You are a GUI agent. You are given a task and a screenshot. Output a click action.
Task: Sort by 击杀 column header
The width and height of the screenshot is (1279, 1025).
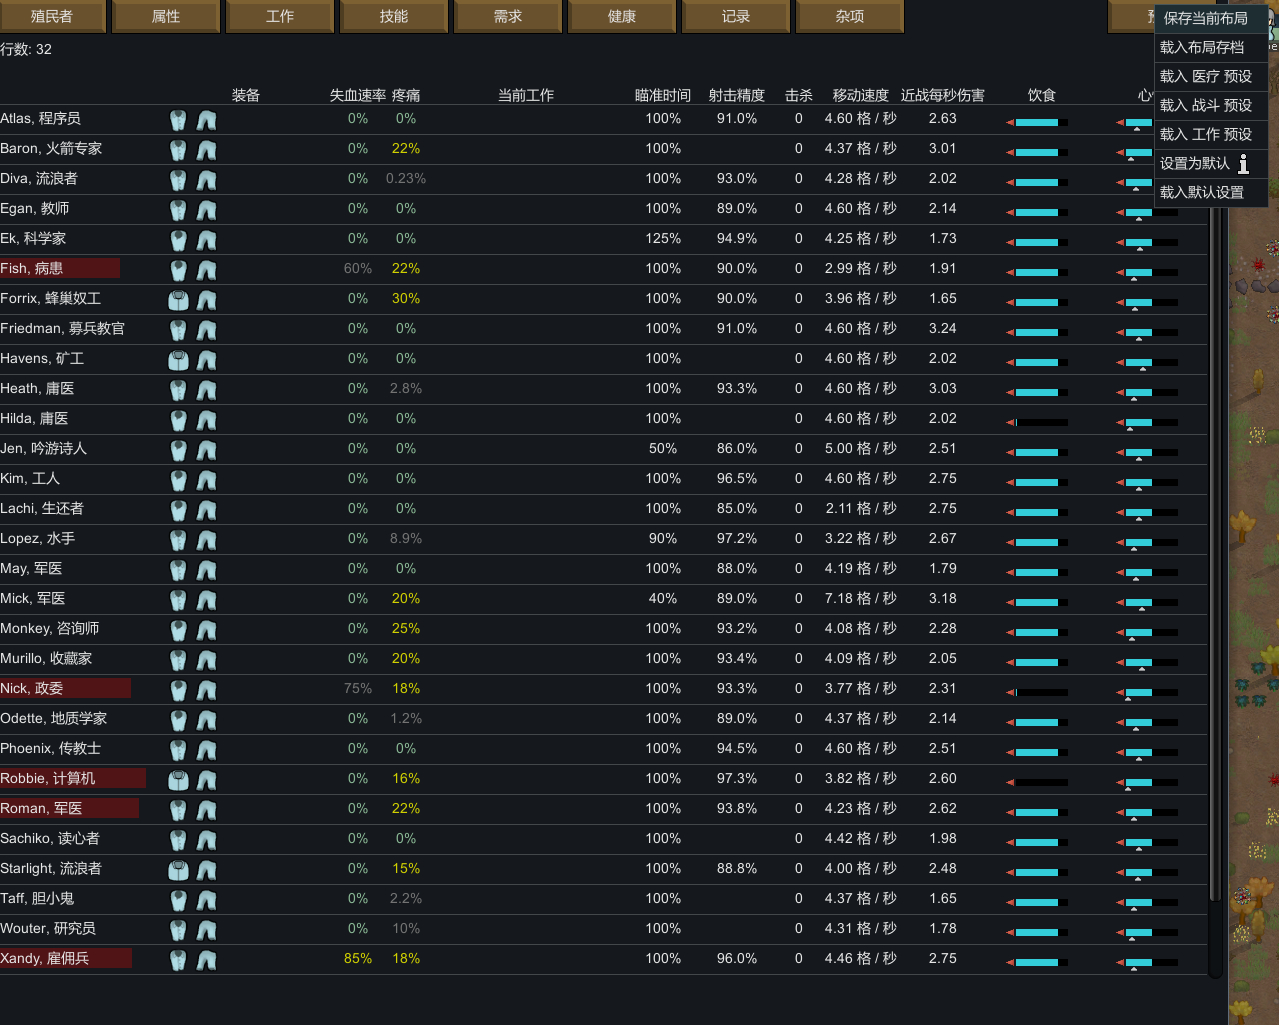point(799,95)
